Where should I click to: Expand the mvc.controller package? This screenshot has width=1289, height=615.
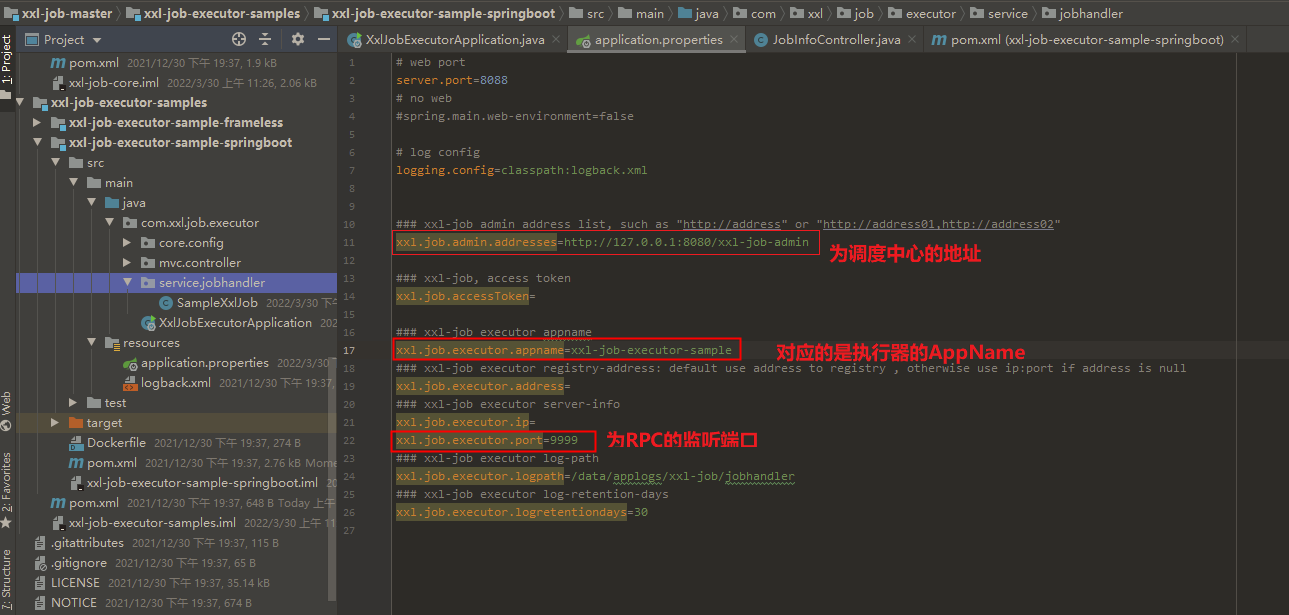[128, 263]
